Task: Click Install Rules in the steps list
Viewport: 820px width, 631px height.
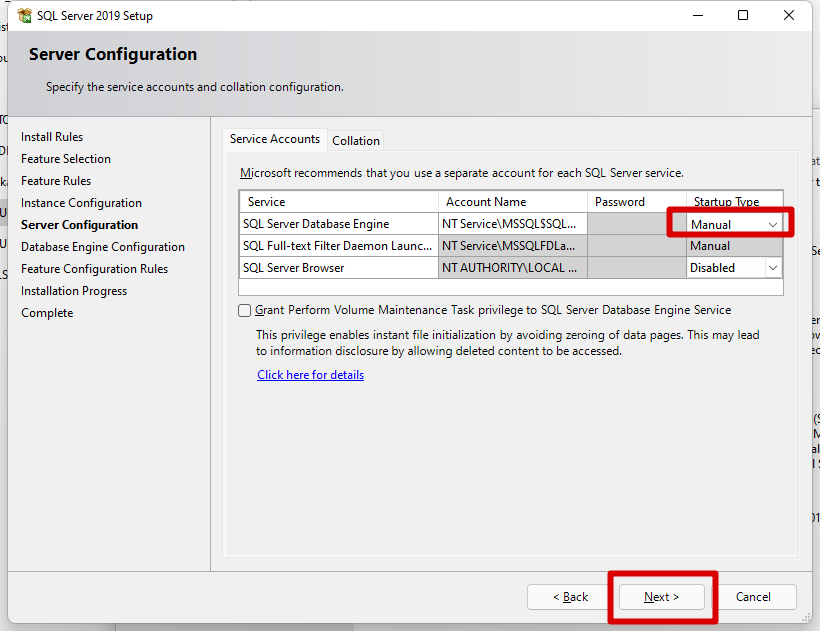Action: click(52, 137)
